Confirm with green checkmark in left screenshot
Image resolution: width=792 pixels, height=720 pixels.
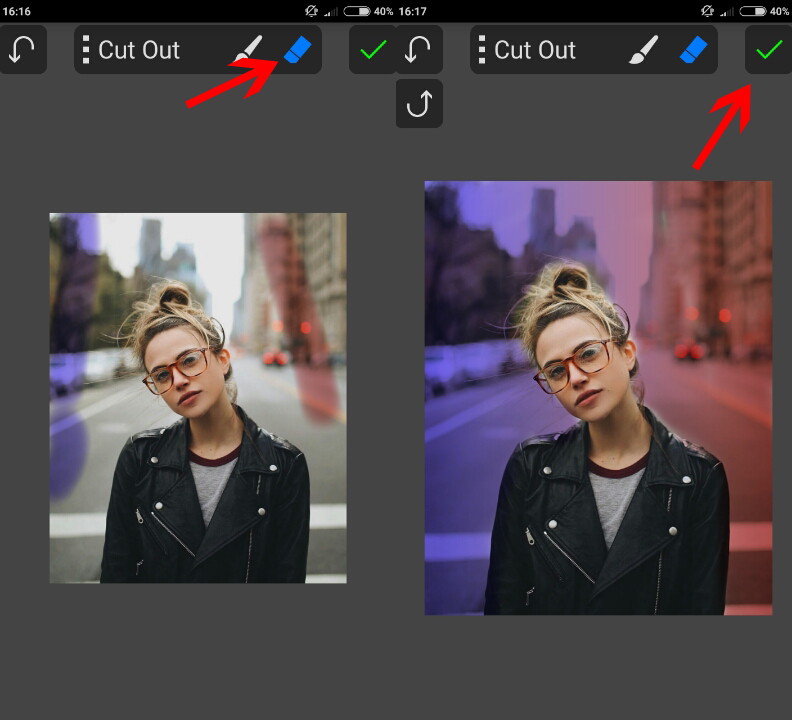pyautogui.click(x=373, y=50)
